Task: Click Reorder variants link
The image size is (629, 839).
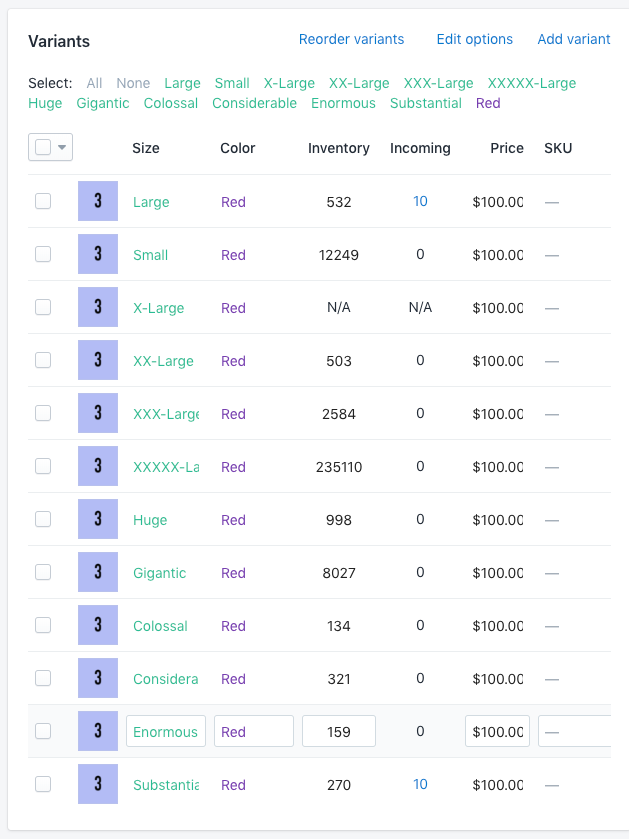Action: pos(351,39)
